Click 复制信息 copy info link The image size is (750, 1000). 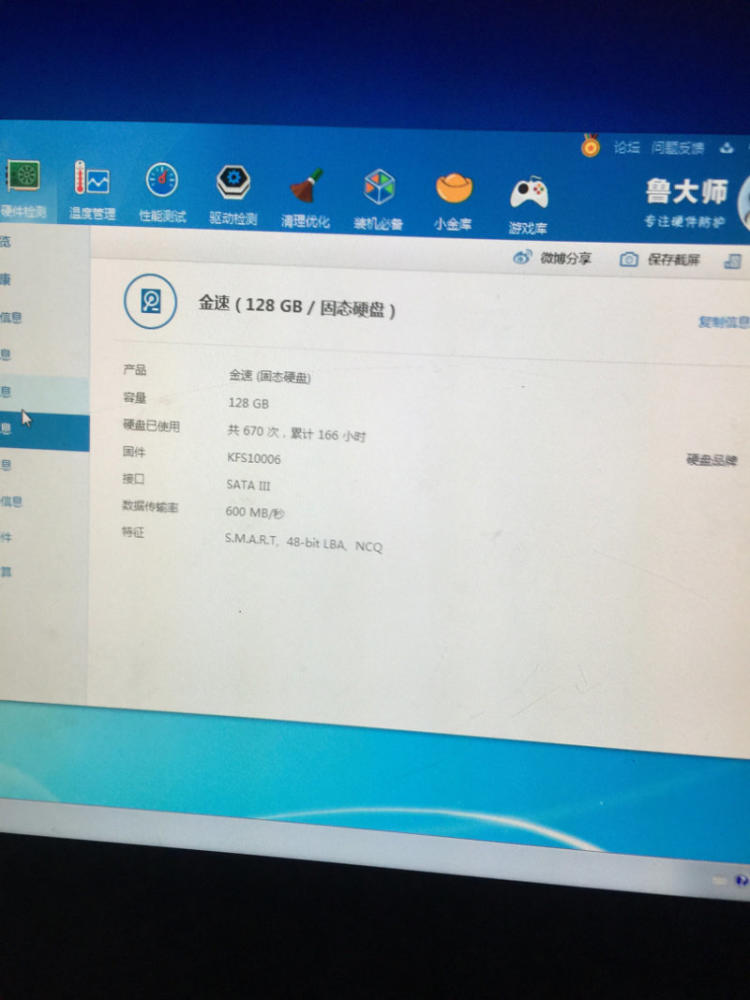click(x=724, y=322)
